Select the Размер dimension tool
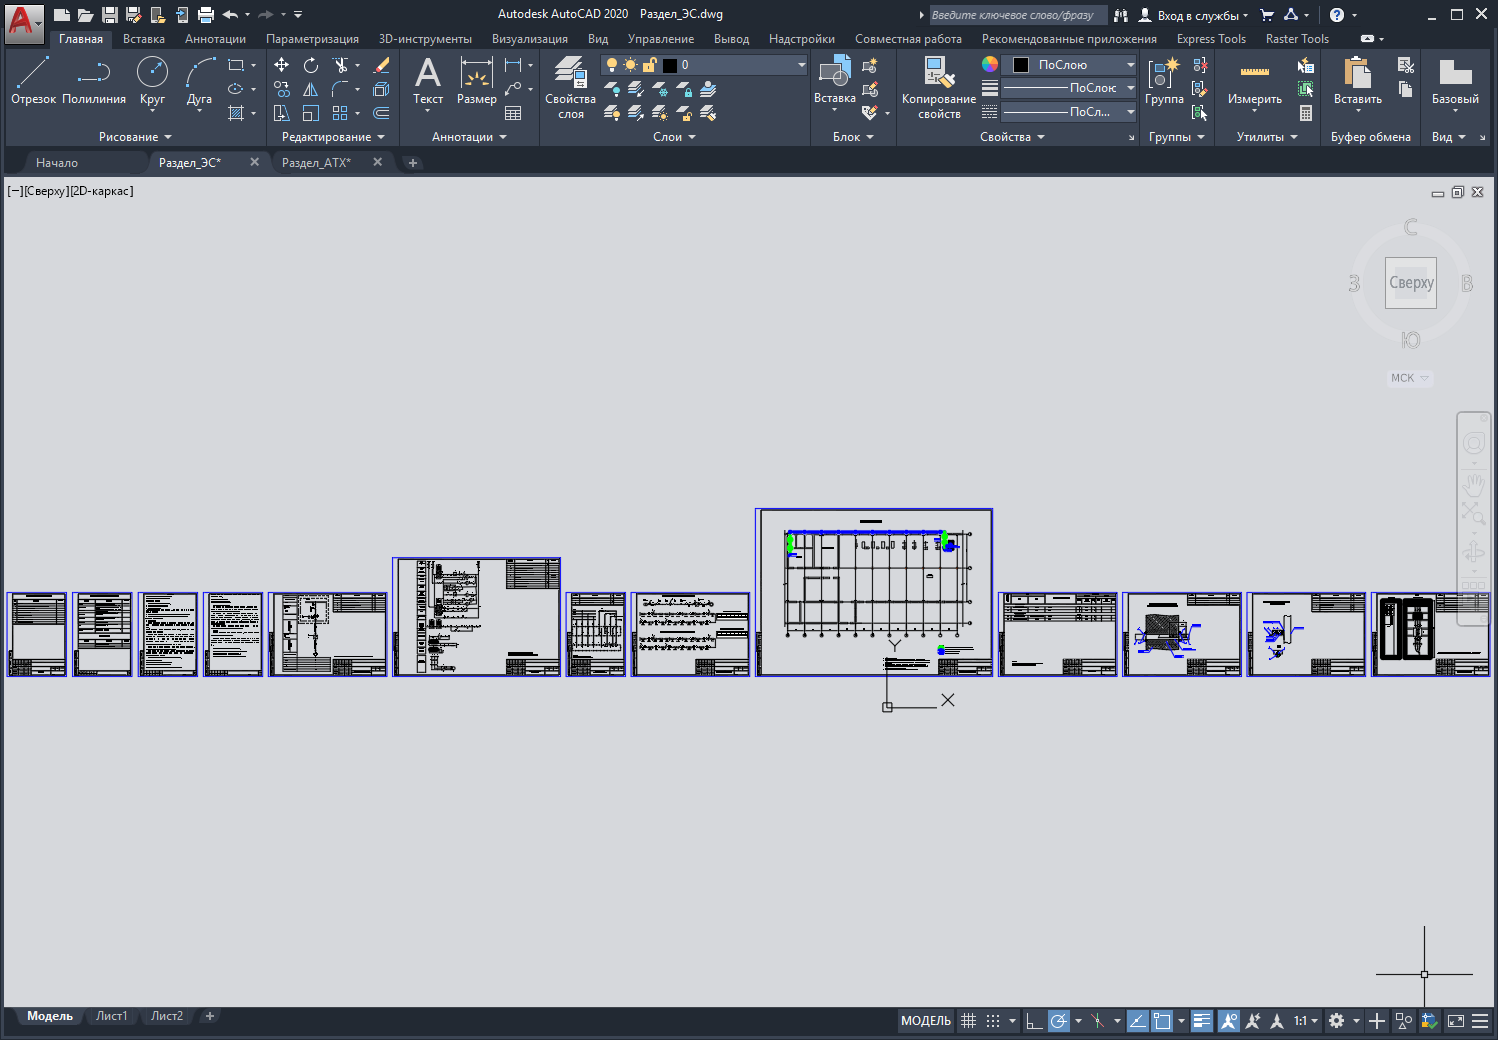The height and width of the screenshot is (1040, 1498). (476, 80)
